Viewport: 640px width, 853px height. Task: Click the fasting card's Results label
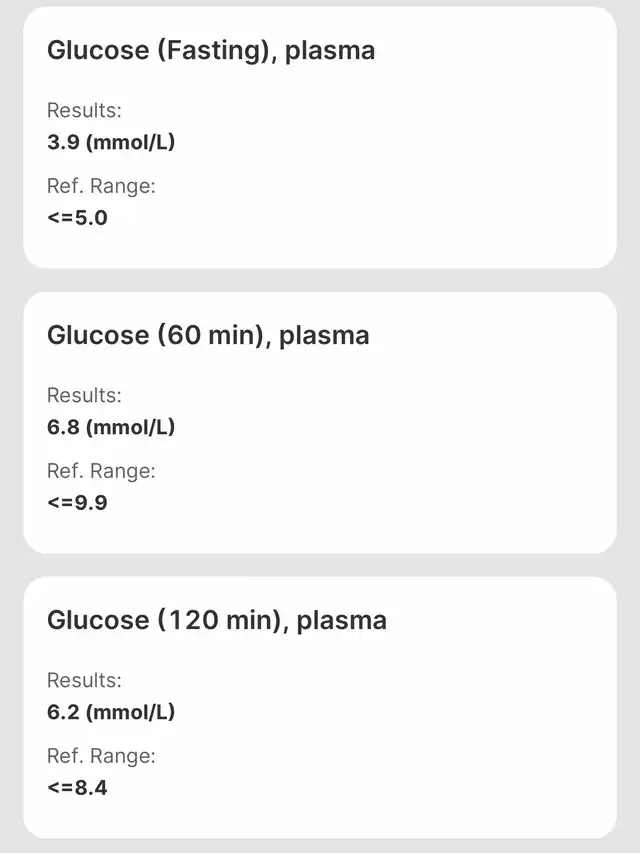[84, 110]
